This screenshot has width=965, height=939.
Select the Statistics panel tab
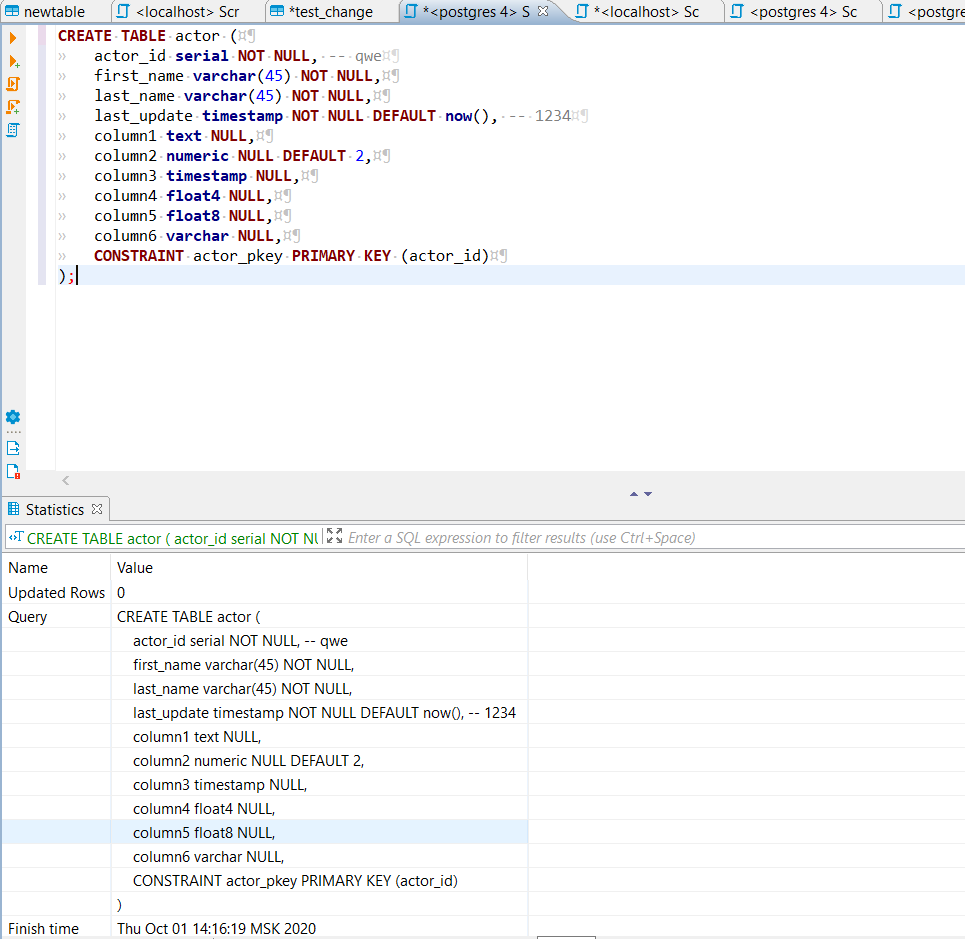click(x=55, y=509)
